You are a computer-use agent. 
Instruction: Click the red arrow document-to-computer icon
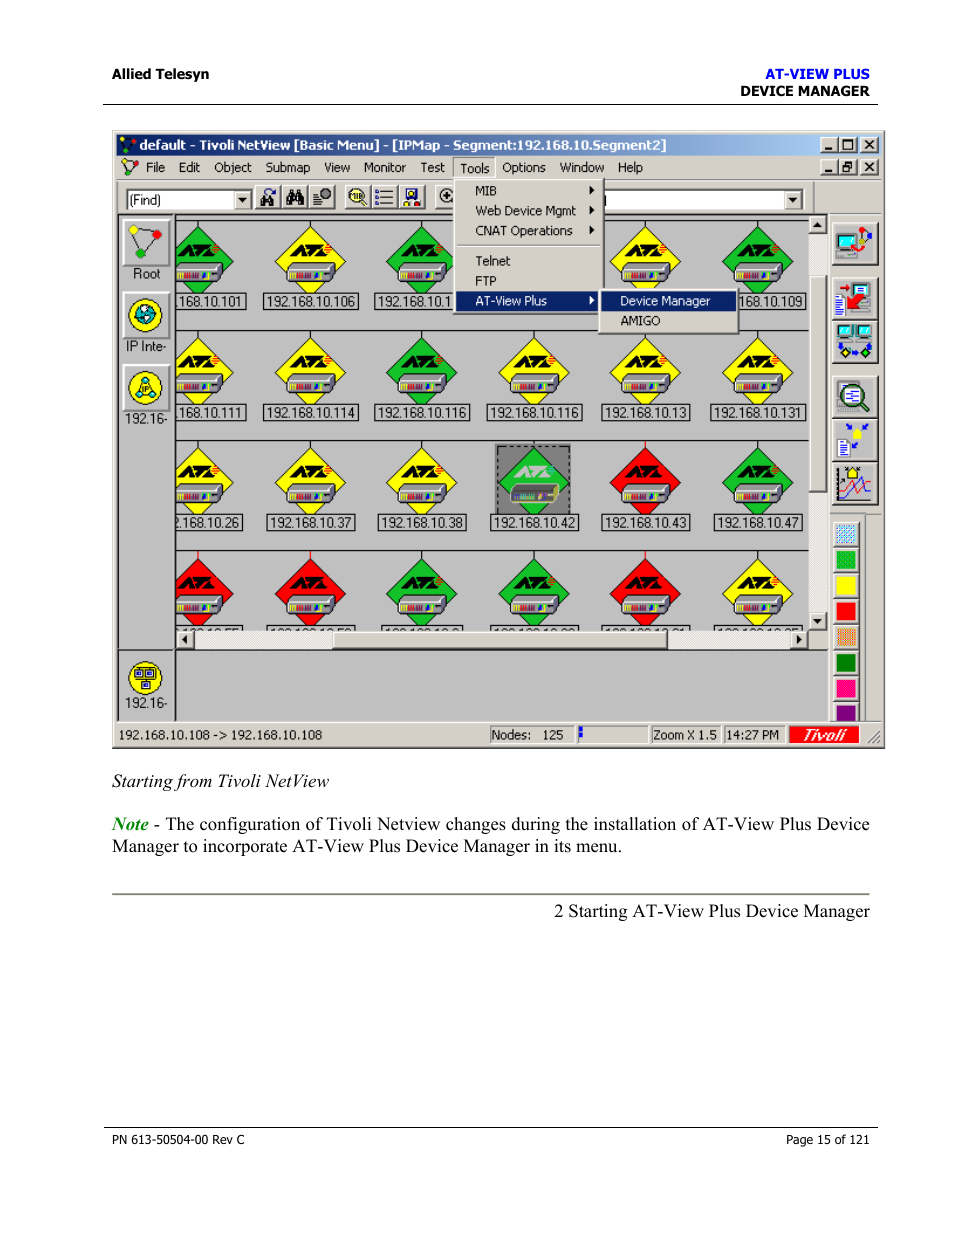tap(855, 298)
